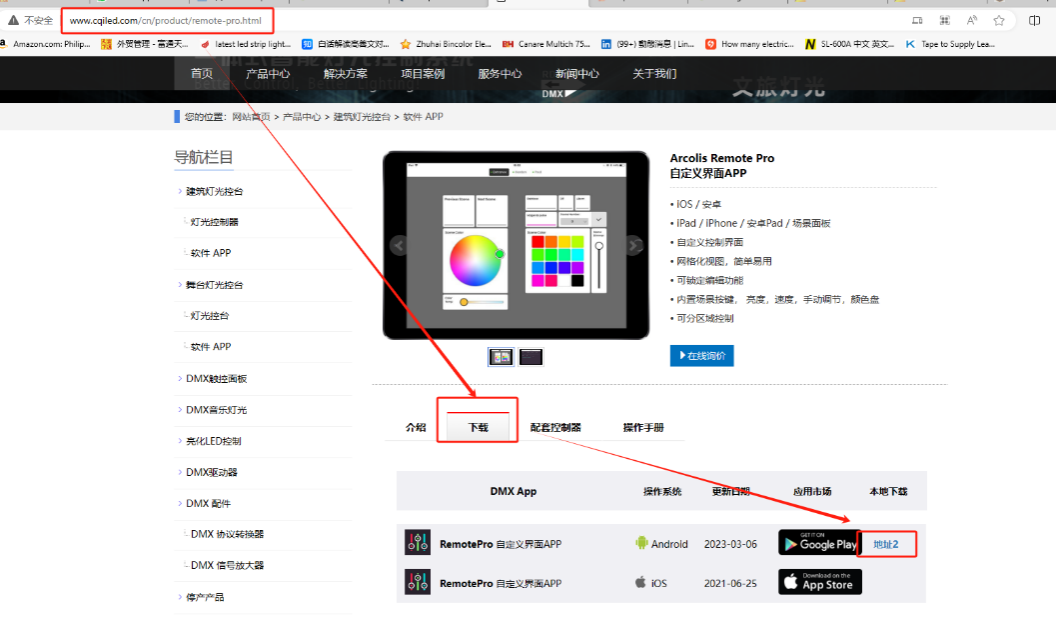Select 灯光控台 in sidebar
The height and width of the screenshot is (636, 1056).
(209, 315)
